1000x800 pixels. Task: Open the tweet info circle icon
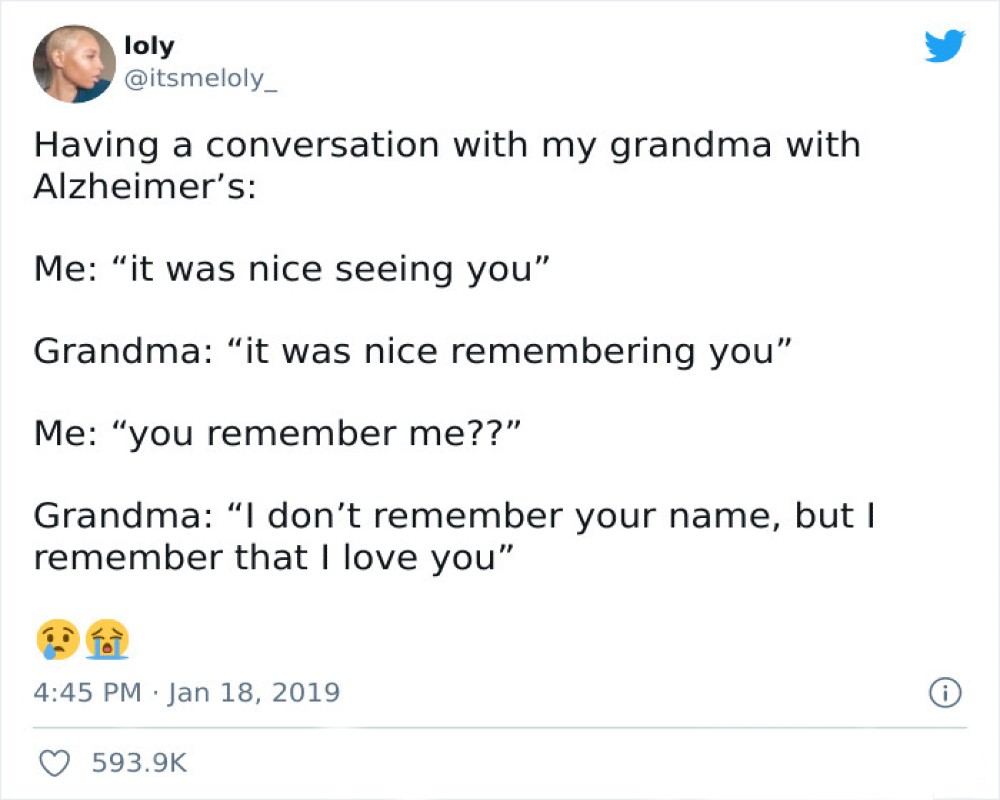[945, 692]
